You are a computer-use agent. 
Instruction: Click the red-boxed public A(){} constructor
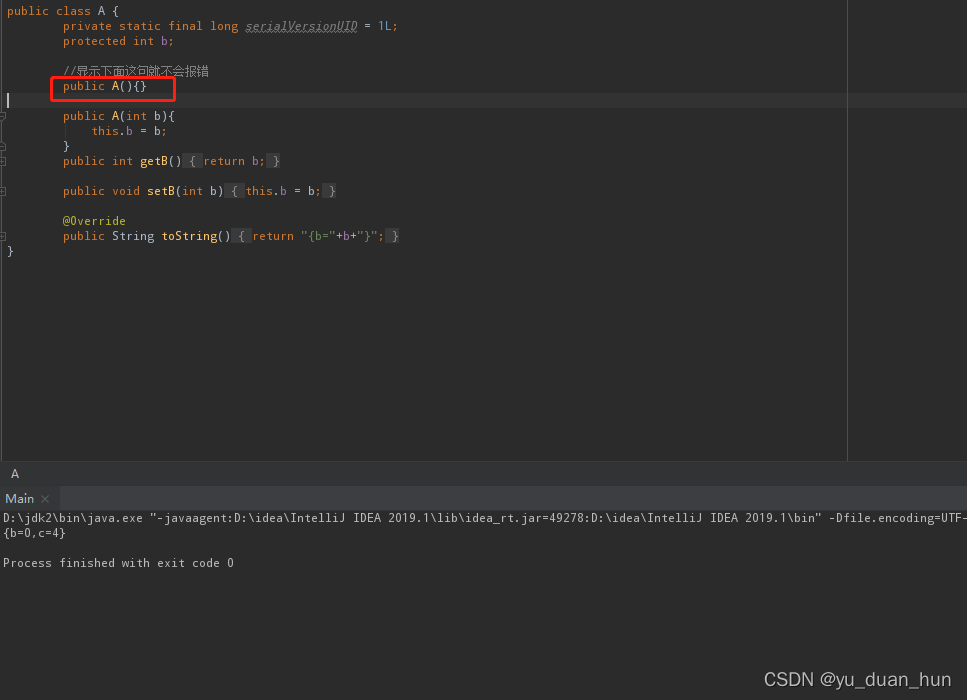(103, 86)
